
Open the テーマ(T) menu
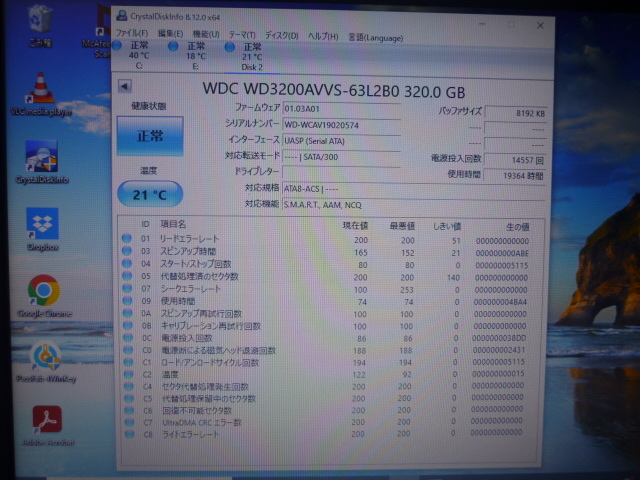click(x=242, y=35)
